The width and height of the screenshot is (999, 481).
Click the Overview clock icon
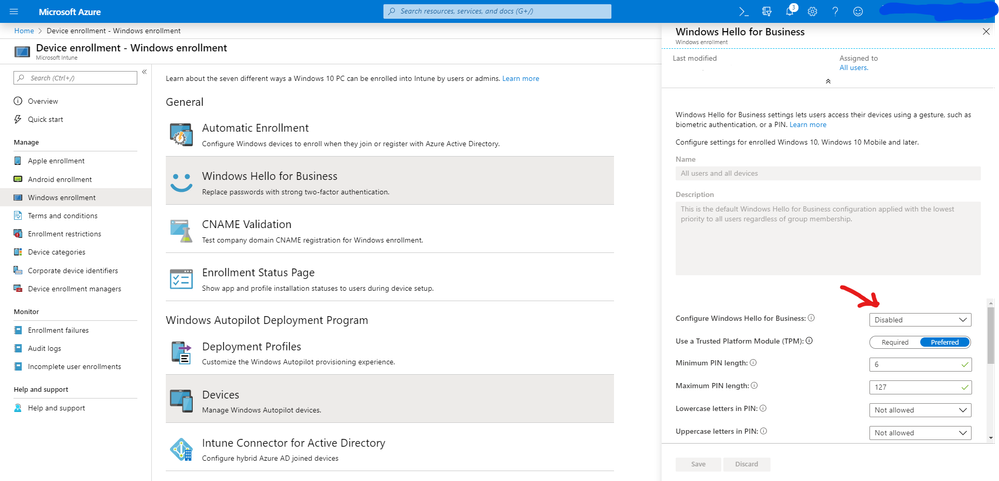point(17,101)
